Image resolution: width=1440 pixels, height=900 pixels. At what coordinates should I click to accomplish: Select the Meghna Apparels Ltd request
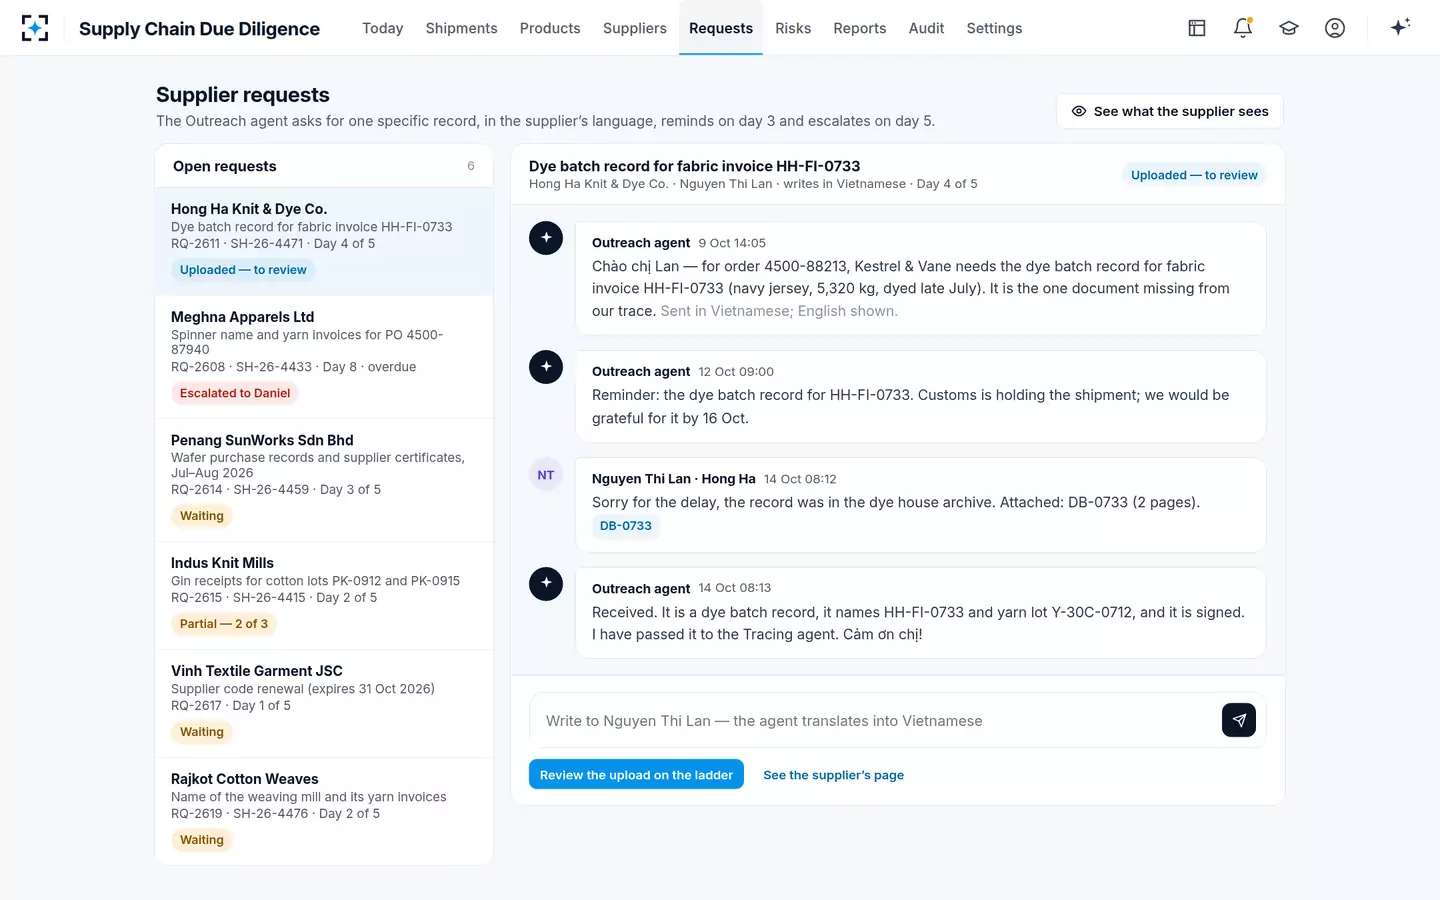(x=324, y=357)
